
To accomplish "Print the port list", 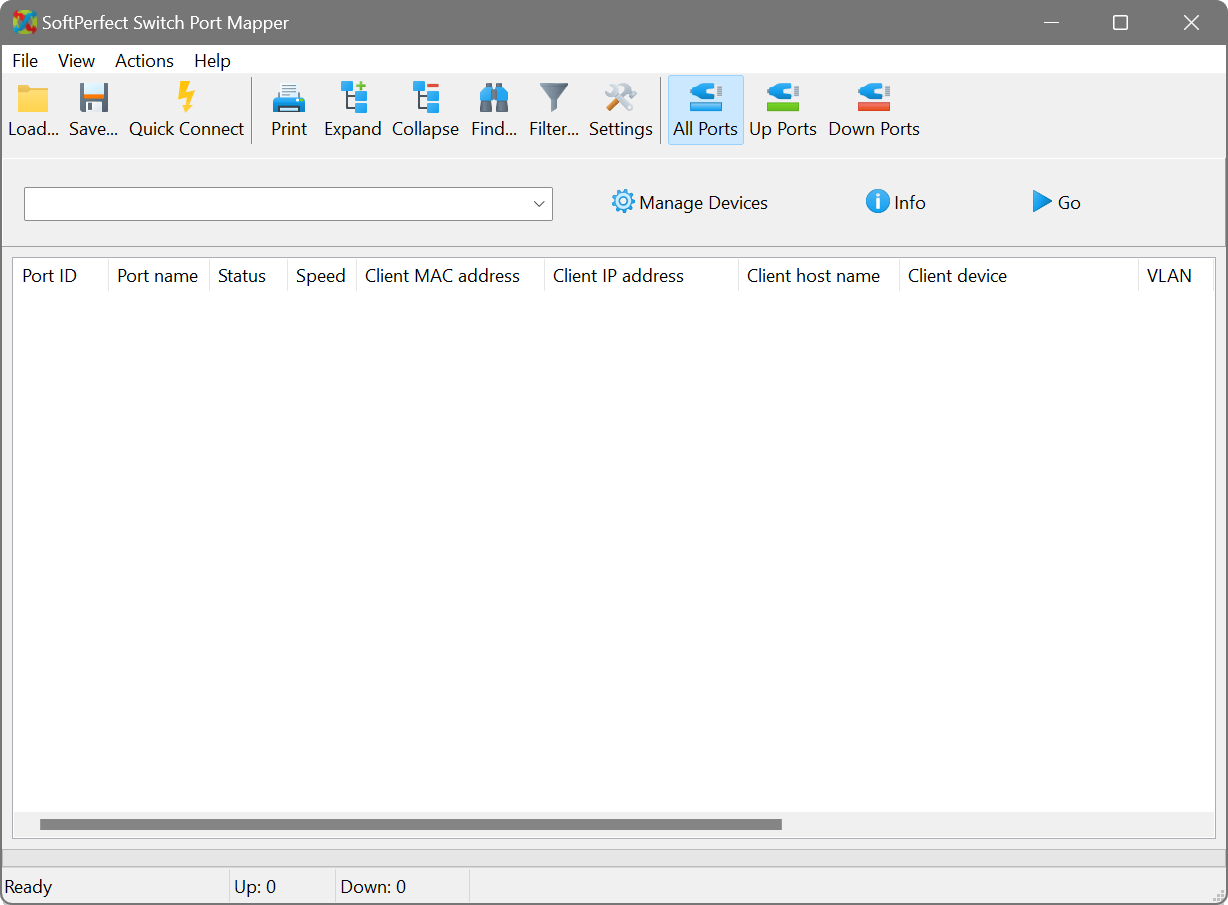I will pos(289,110).
